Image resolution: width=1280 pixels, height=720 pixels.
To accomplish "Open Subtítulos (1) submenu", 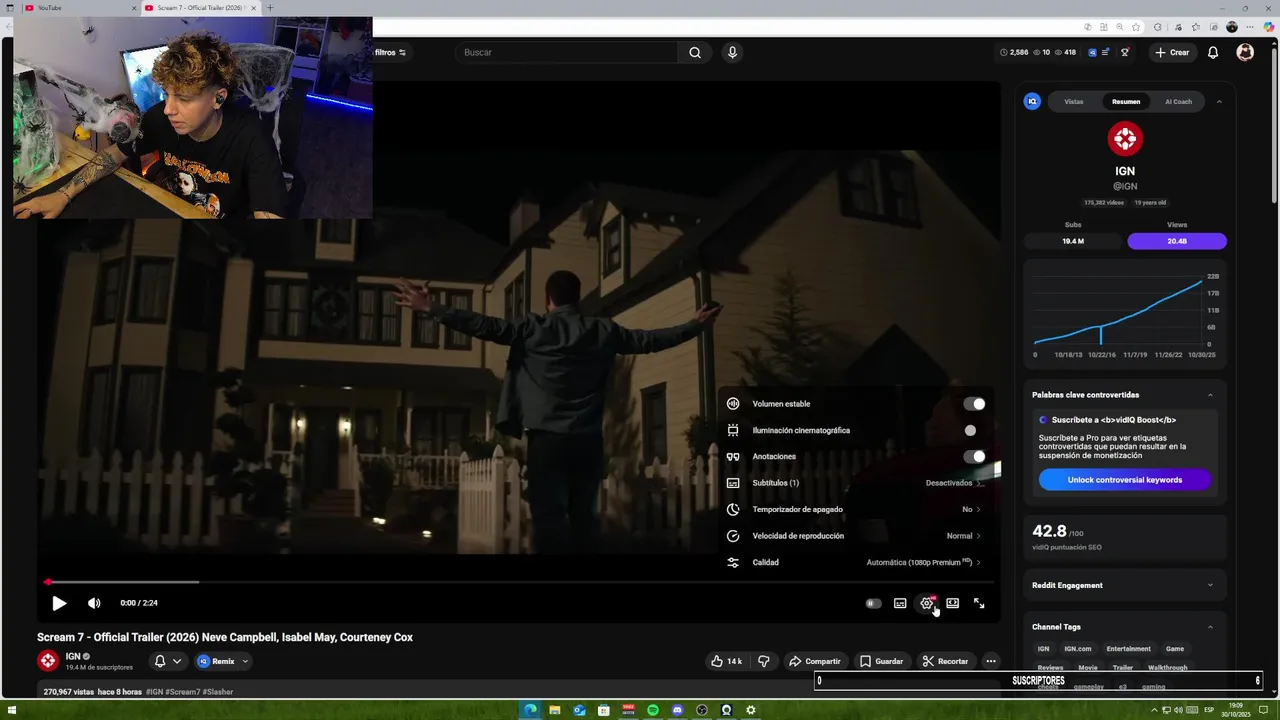I will [856, 483].
